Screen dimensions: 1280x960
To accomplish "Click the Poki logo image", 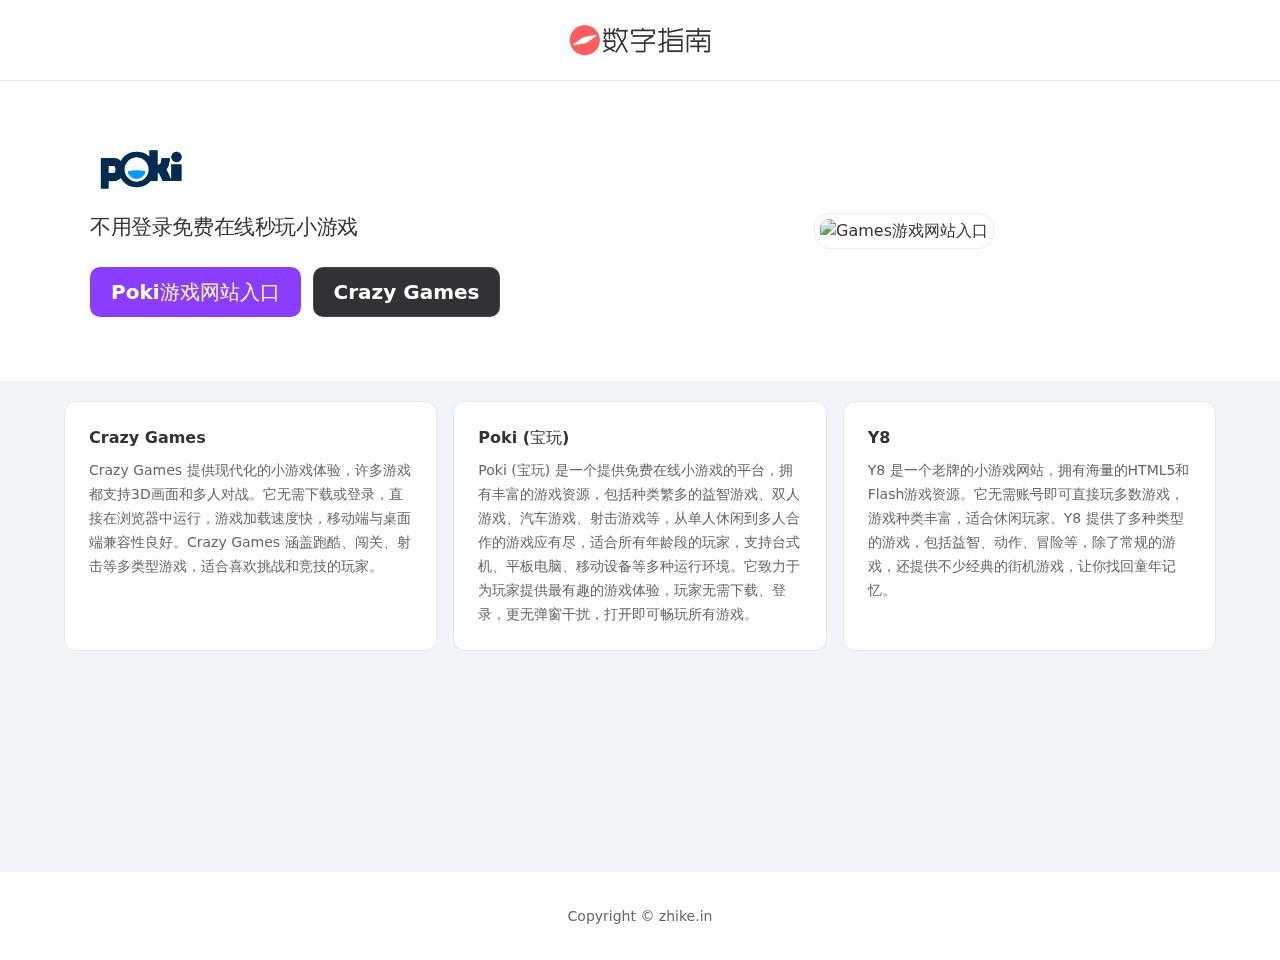I will click(141, 169).
